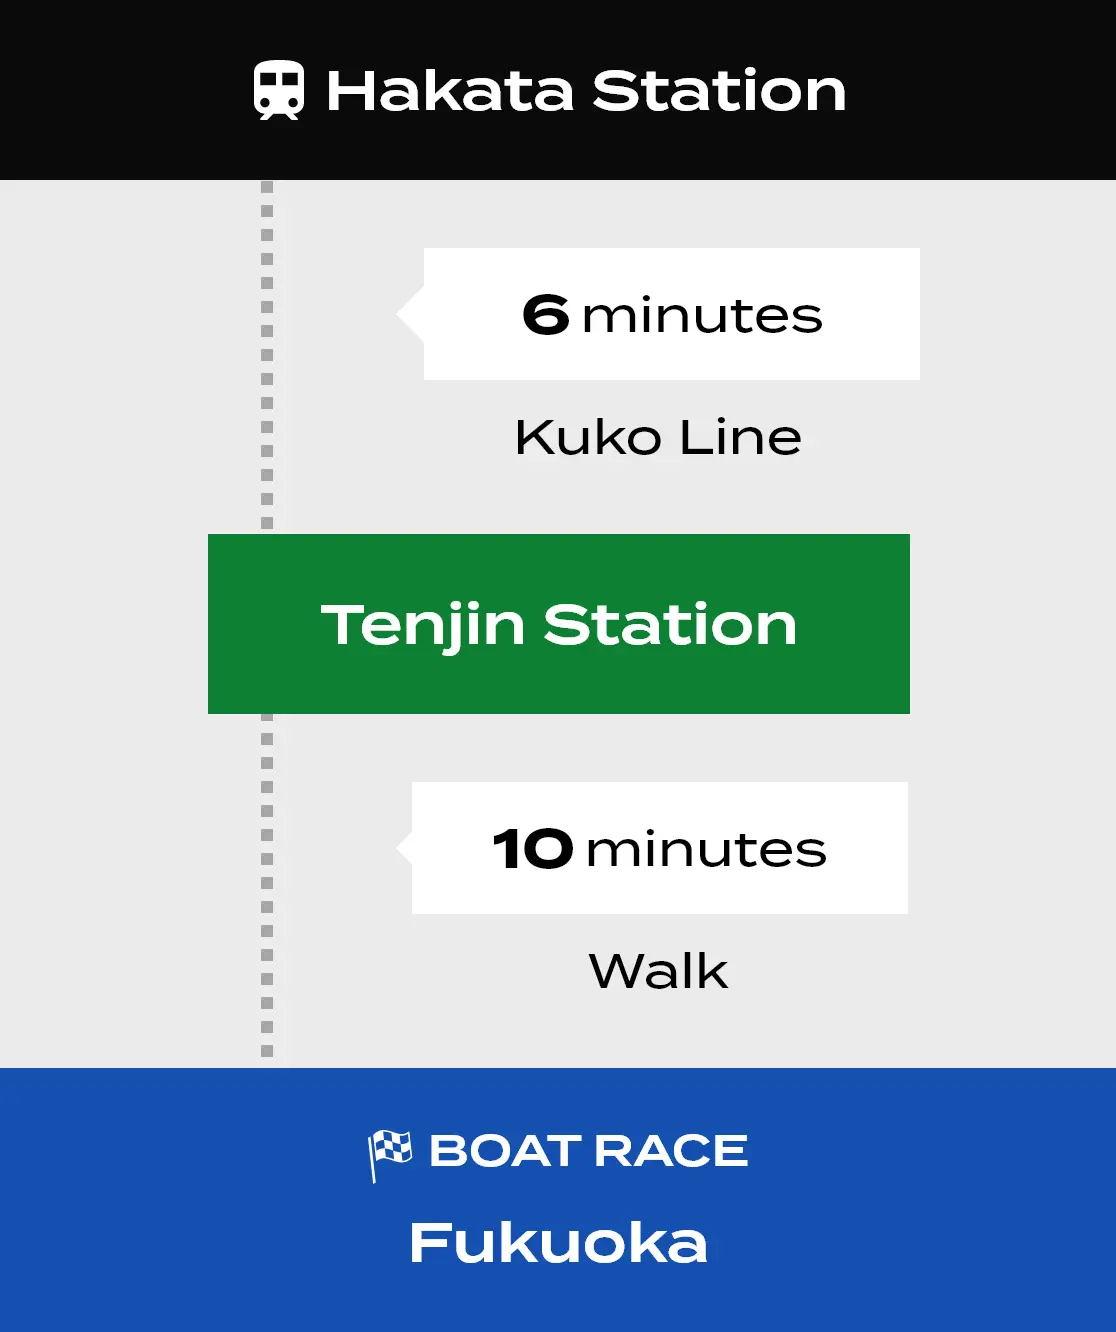This screenshot has width=1116, height=1332.
Task: Click the bold number 6
Action: (546, 315)
